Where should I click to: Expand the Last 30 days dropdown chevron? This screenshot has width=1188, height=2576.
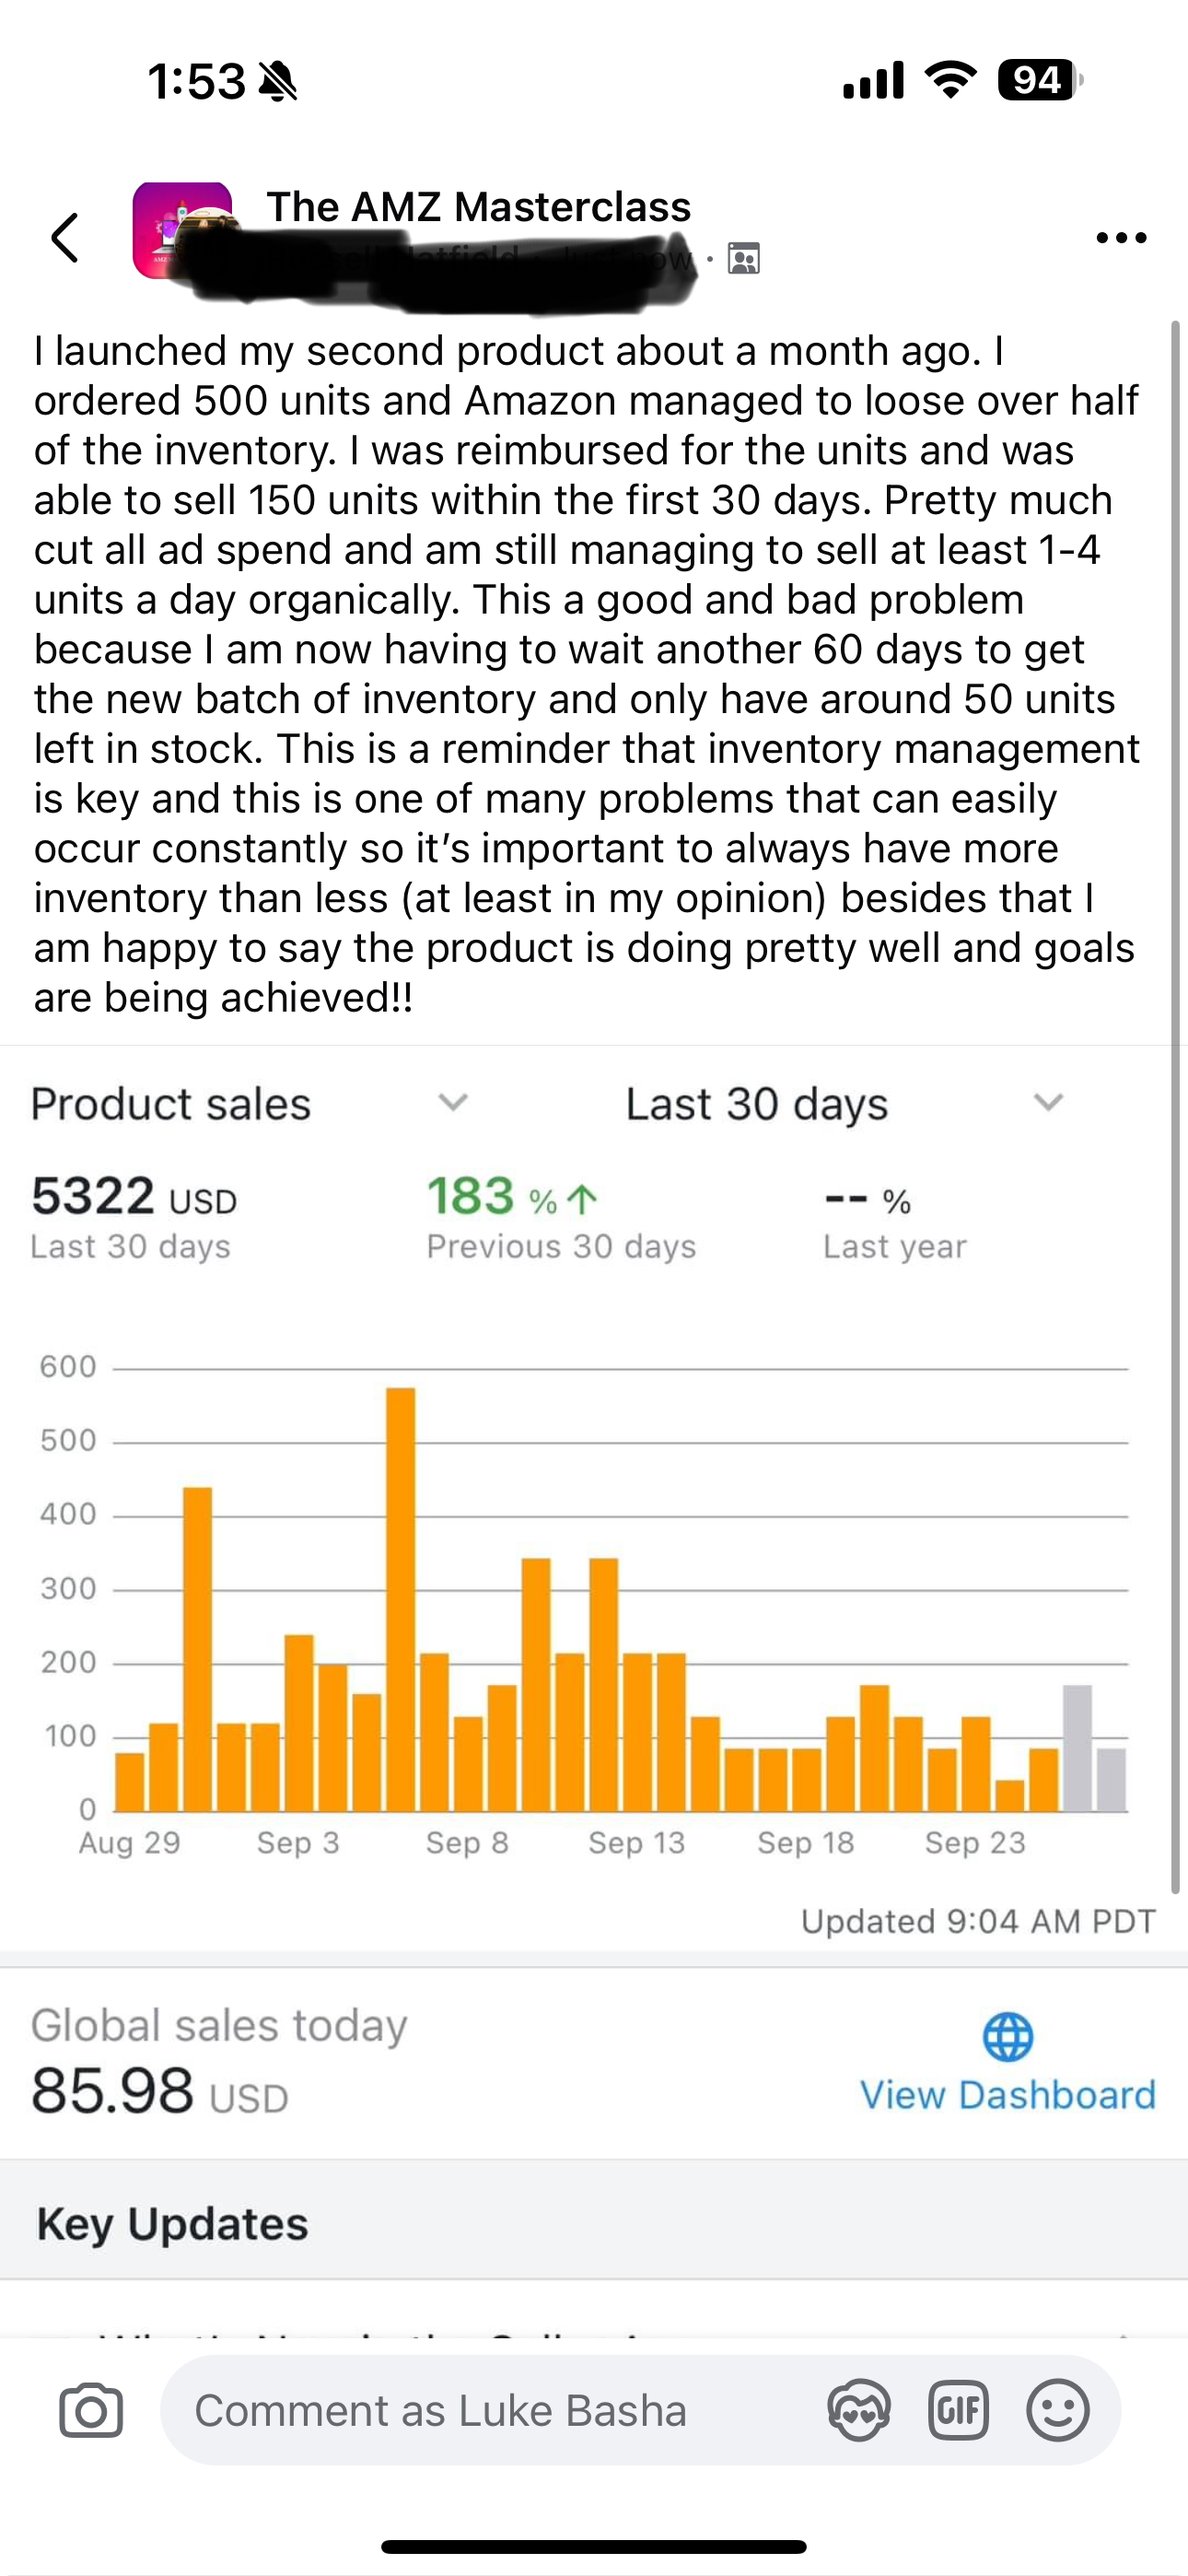point(1048,1102)
